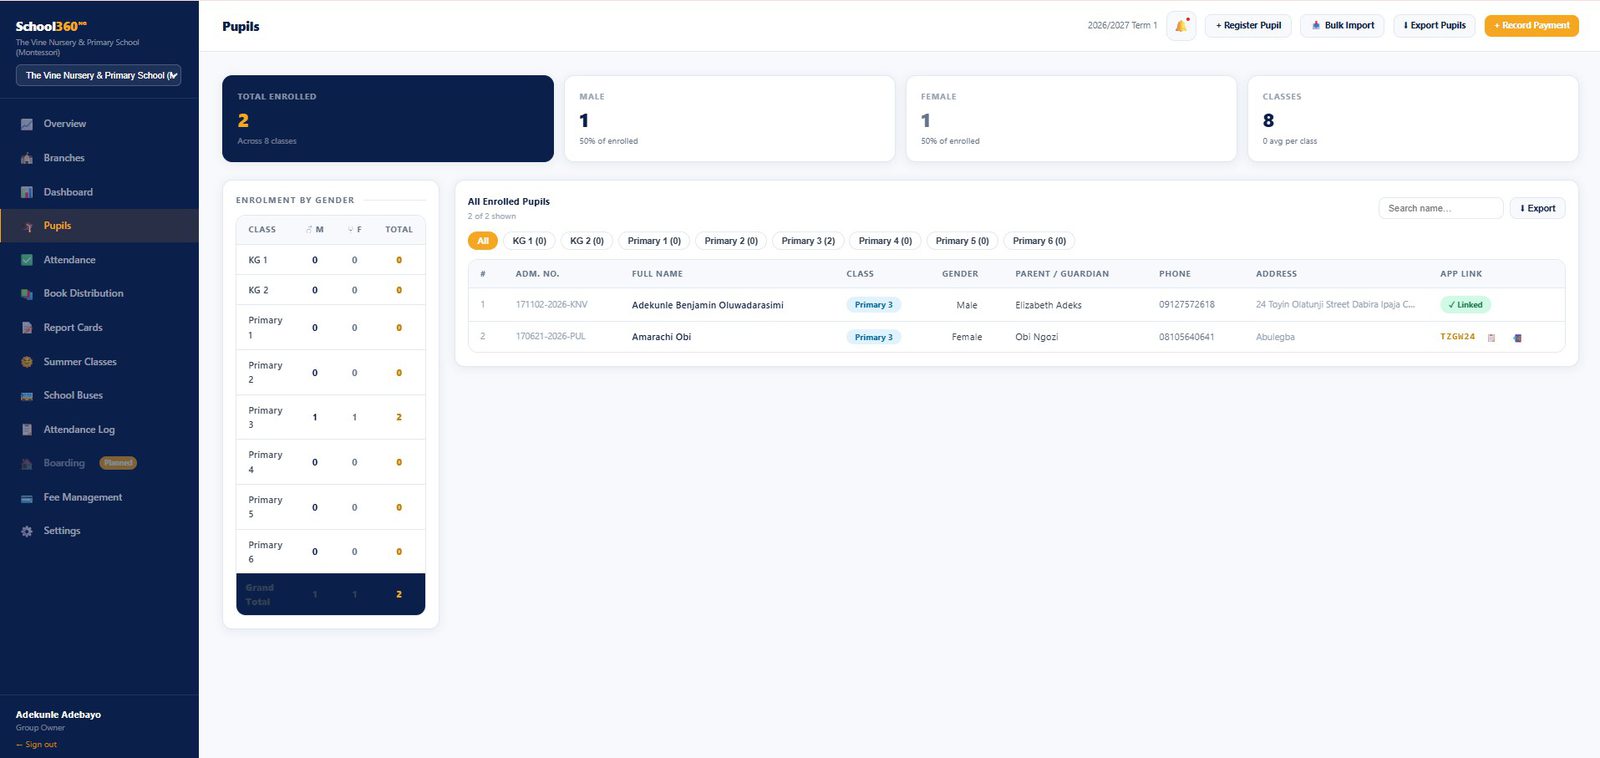Click the Report Cards document icon
Image resolution: width=1600 pixels, height=758 pixels.
[x=27, y=328]
